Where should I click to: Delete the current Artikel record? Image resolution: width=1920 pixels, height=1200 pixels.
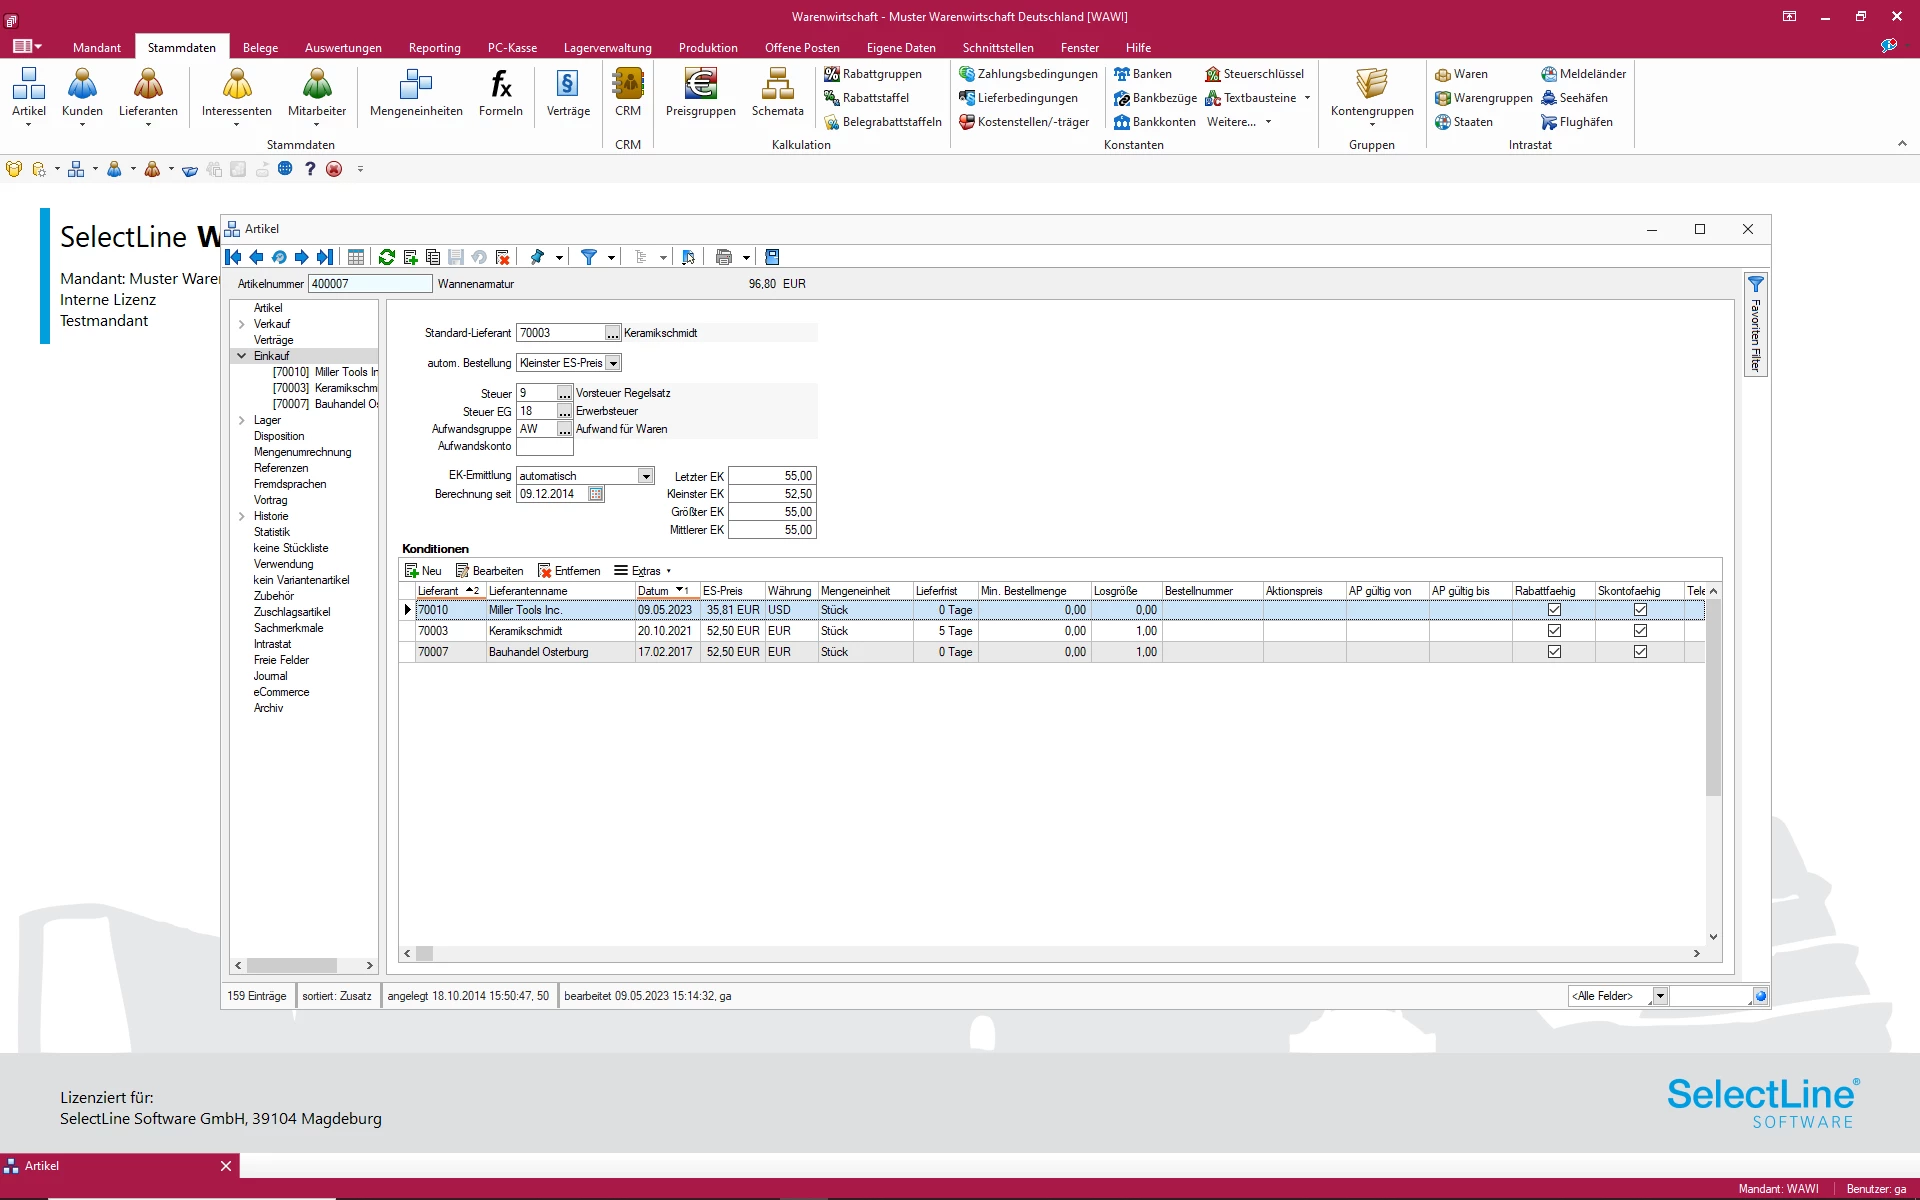(503, 257)
